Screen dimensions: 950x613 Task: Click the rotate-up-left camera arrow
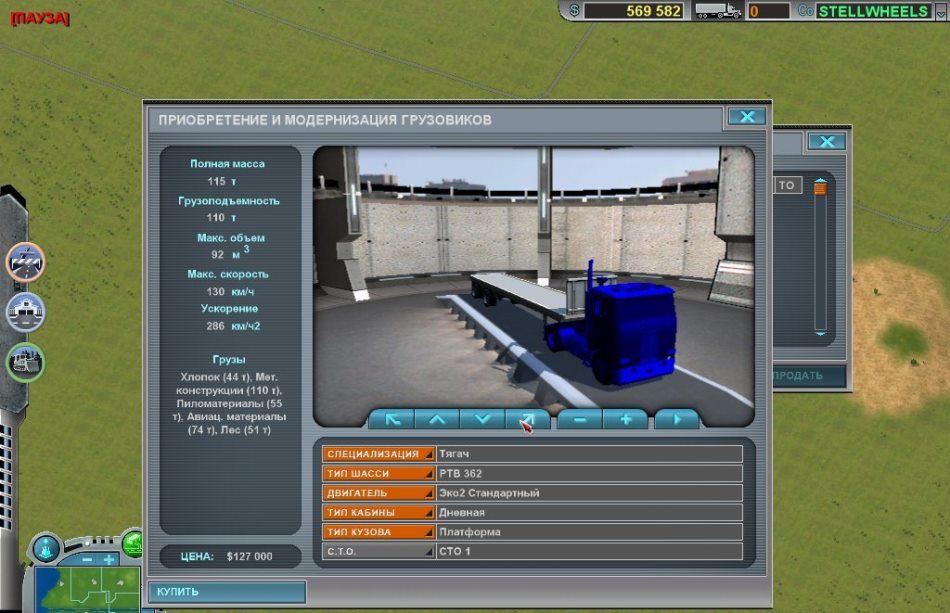390,419
